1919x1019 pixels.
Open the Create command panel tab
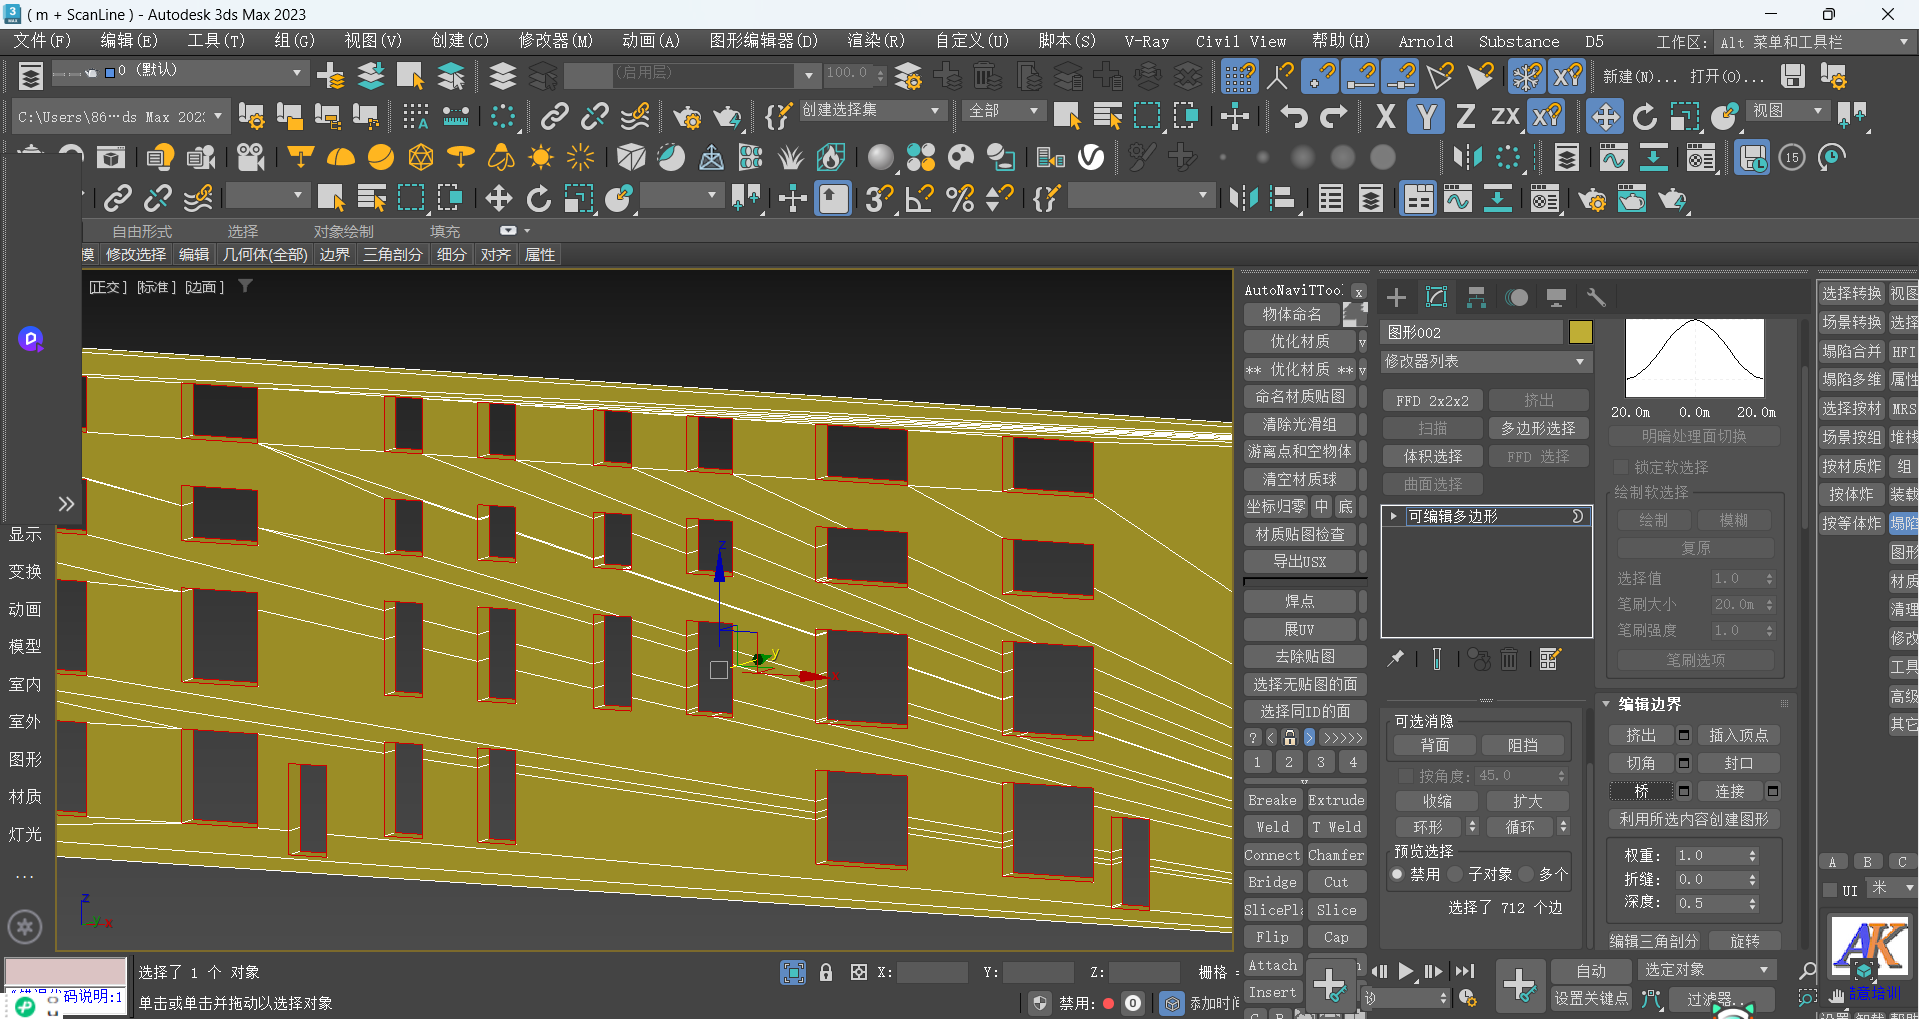(x=1396, y=297)
